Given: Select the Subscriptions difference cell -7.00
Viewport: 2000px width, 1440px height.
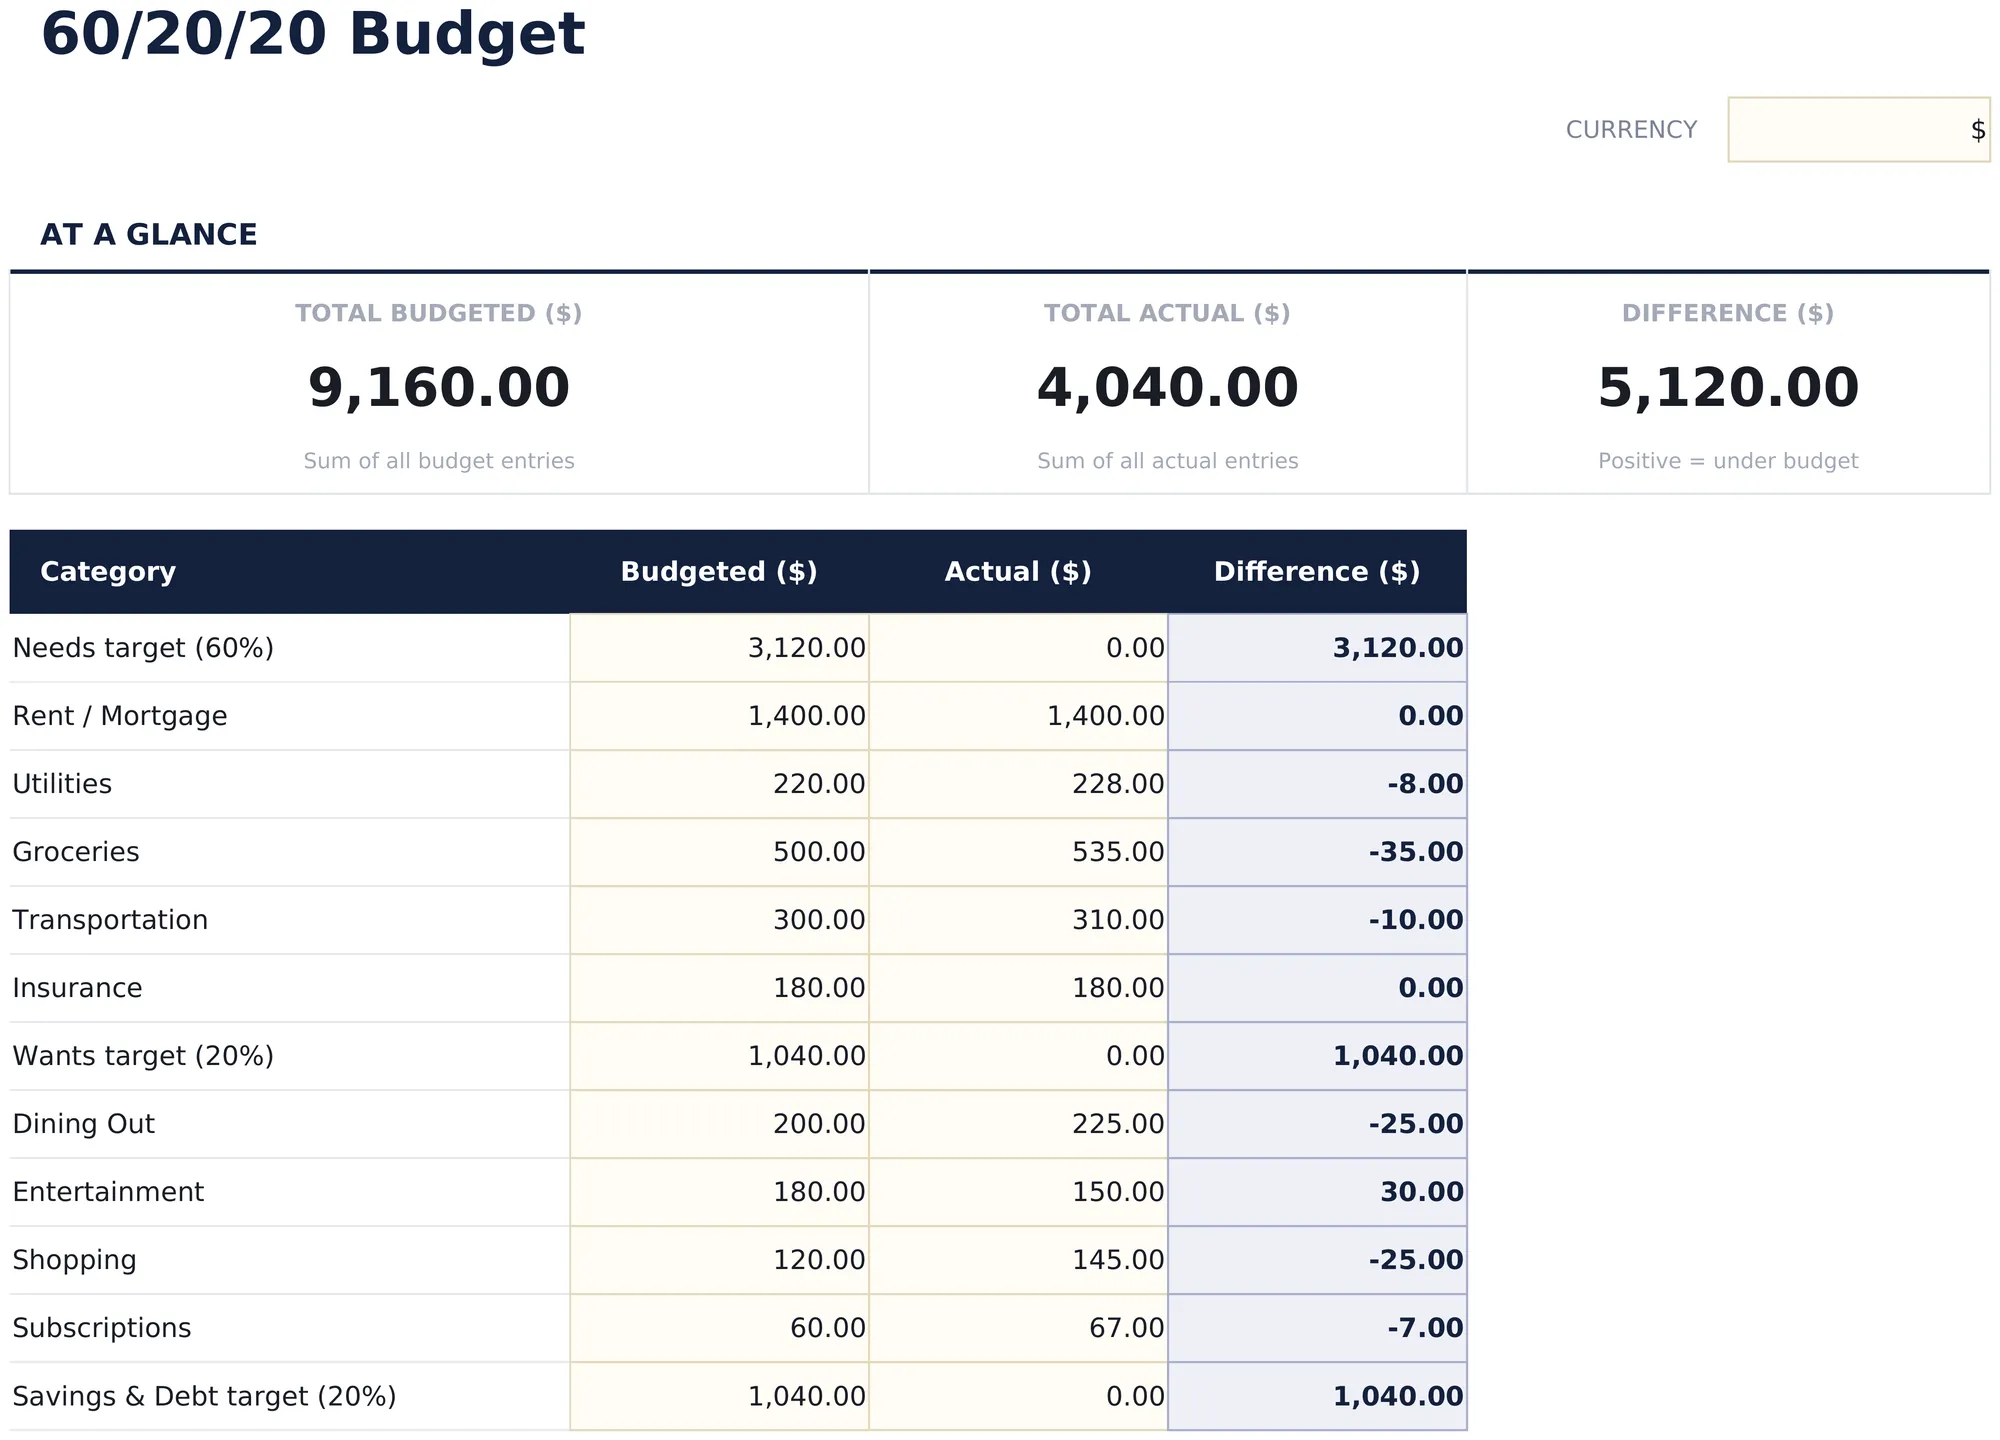Looking at the screenshot, I should click(x=1317, y=1328).
